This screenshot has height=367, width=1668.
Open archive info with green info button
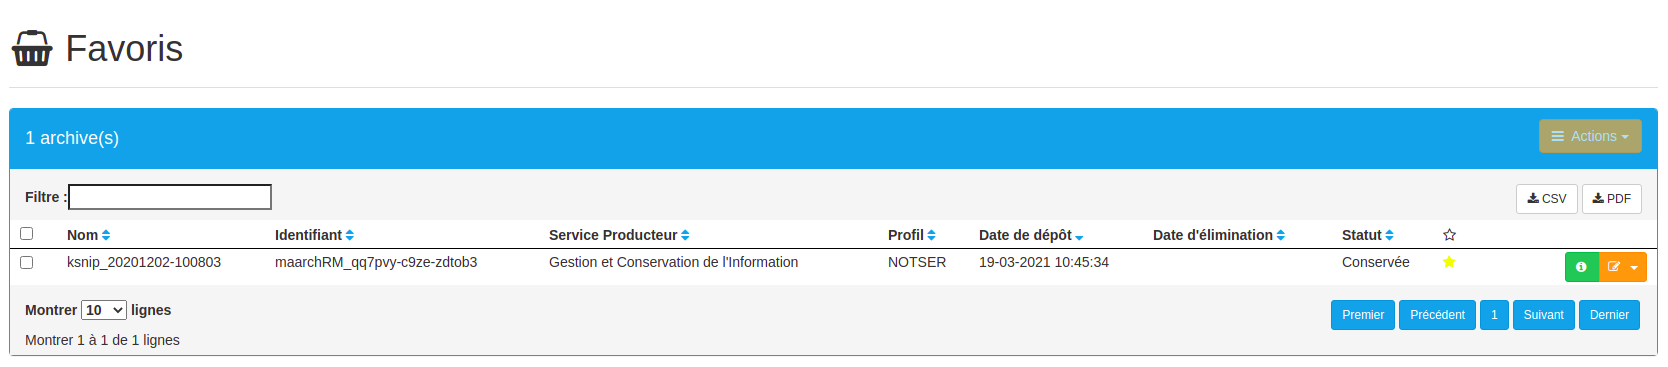point(1581,267)
